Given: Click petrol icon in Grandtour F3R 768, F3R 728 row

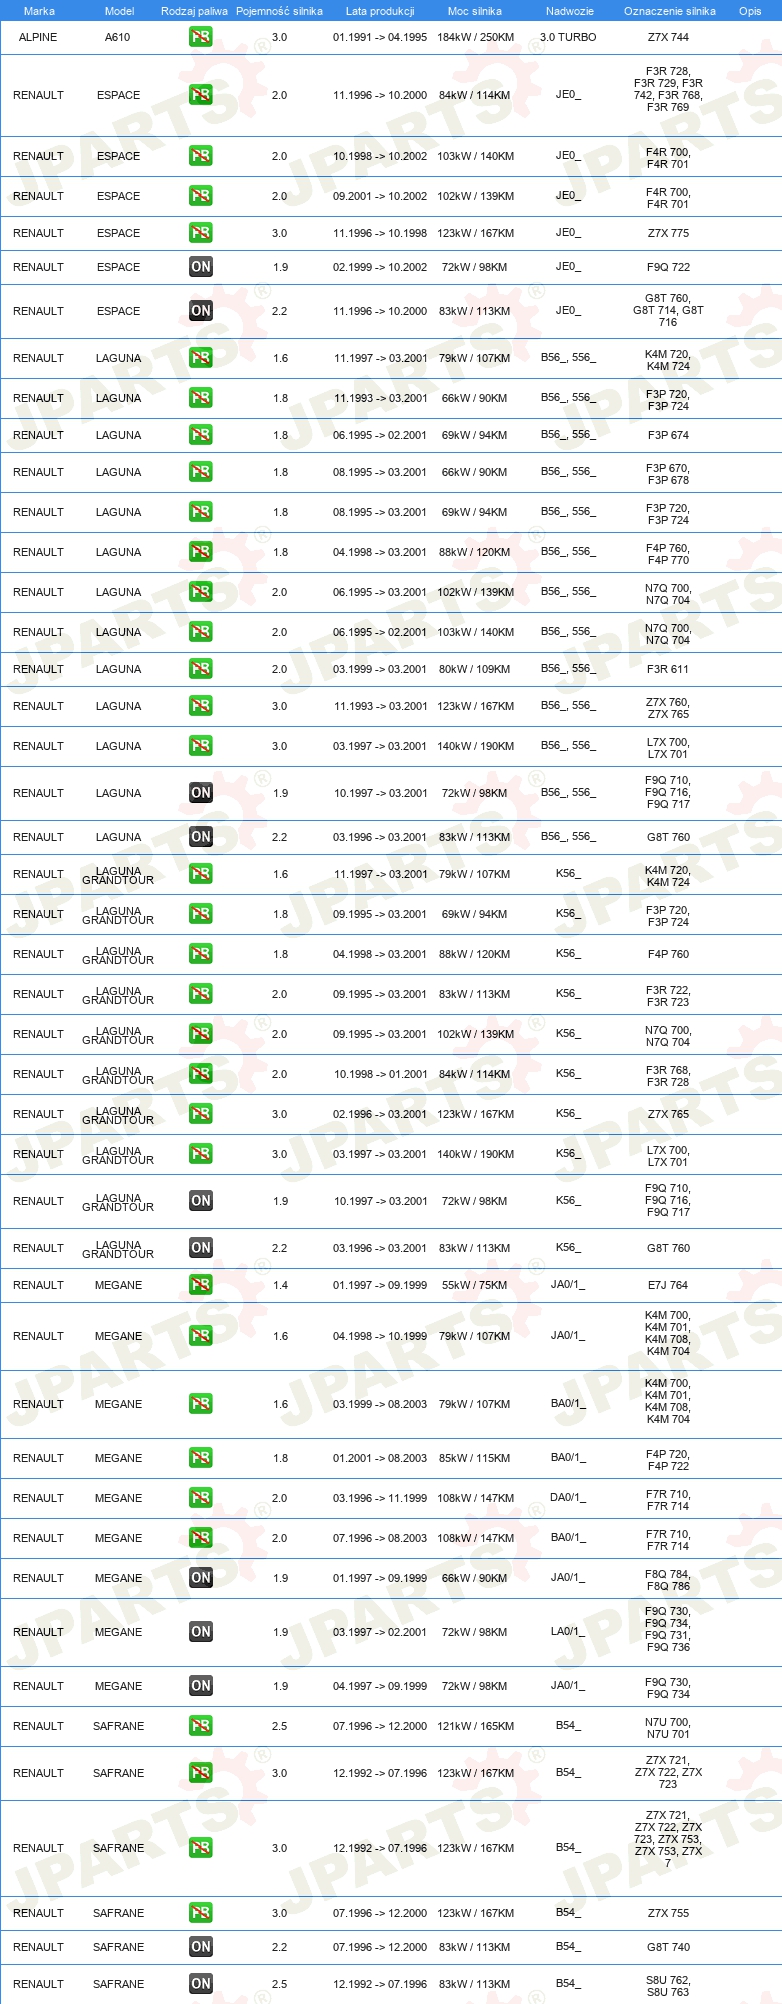Looking at the screenshot, I should point(200,1074).
